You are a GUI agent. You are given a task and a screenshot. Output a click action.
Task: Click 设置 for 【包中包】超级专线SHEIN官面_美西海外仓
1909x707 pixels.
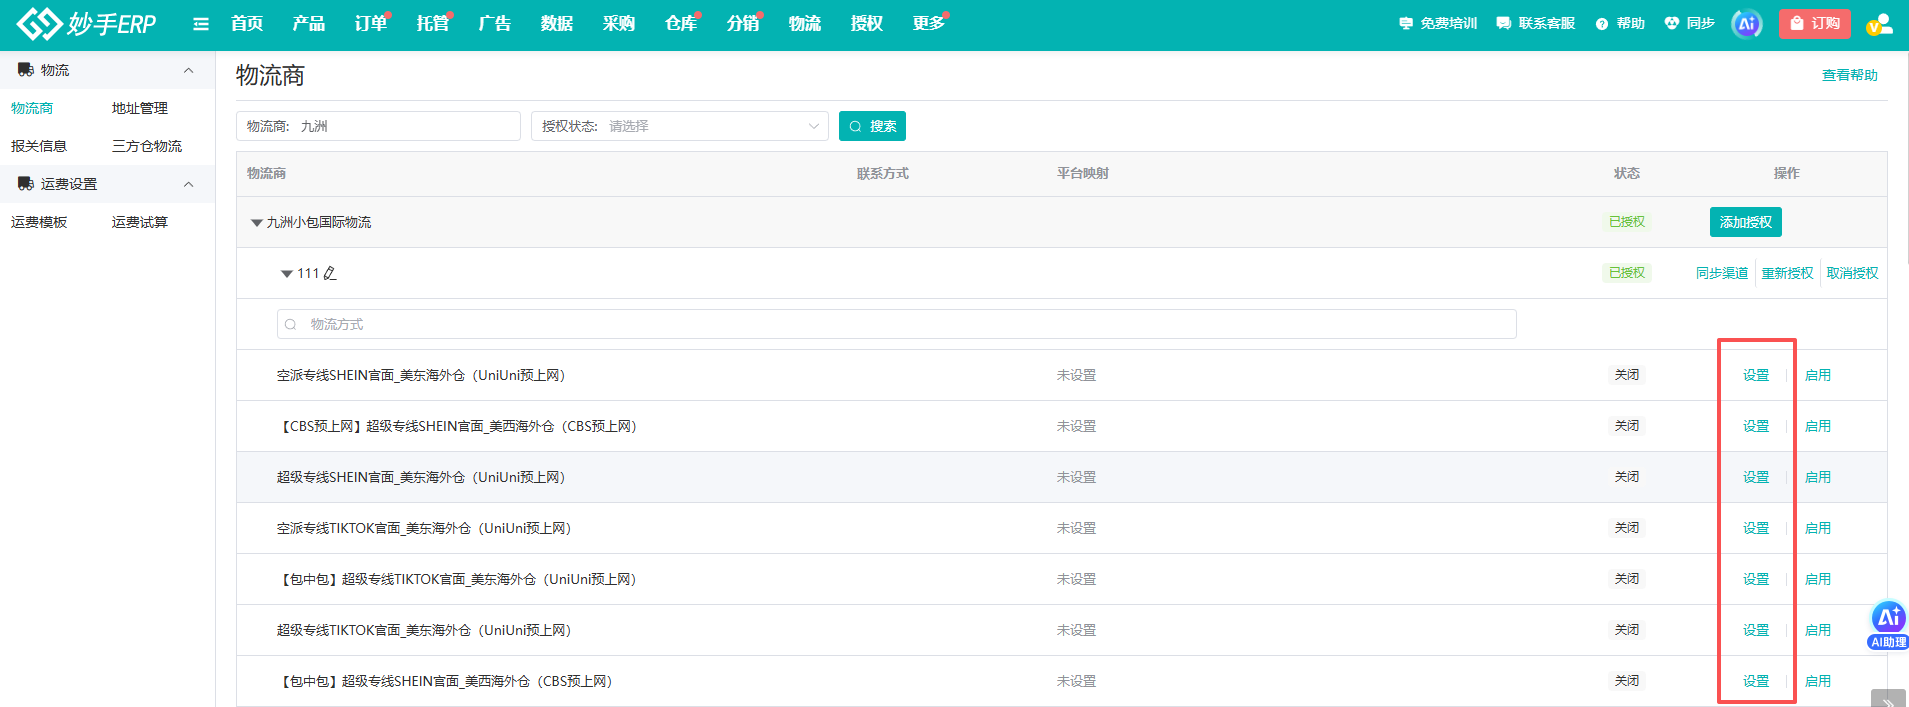pos(1756,681)
